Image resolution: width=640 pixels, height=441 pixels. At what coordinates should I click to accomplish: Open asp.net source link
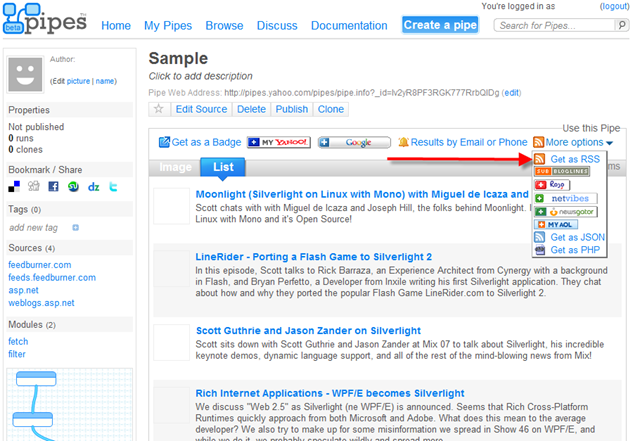pyautogui.click(x=23, y=290)
